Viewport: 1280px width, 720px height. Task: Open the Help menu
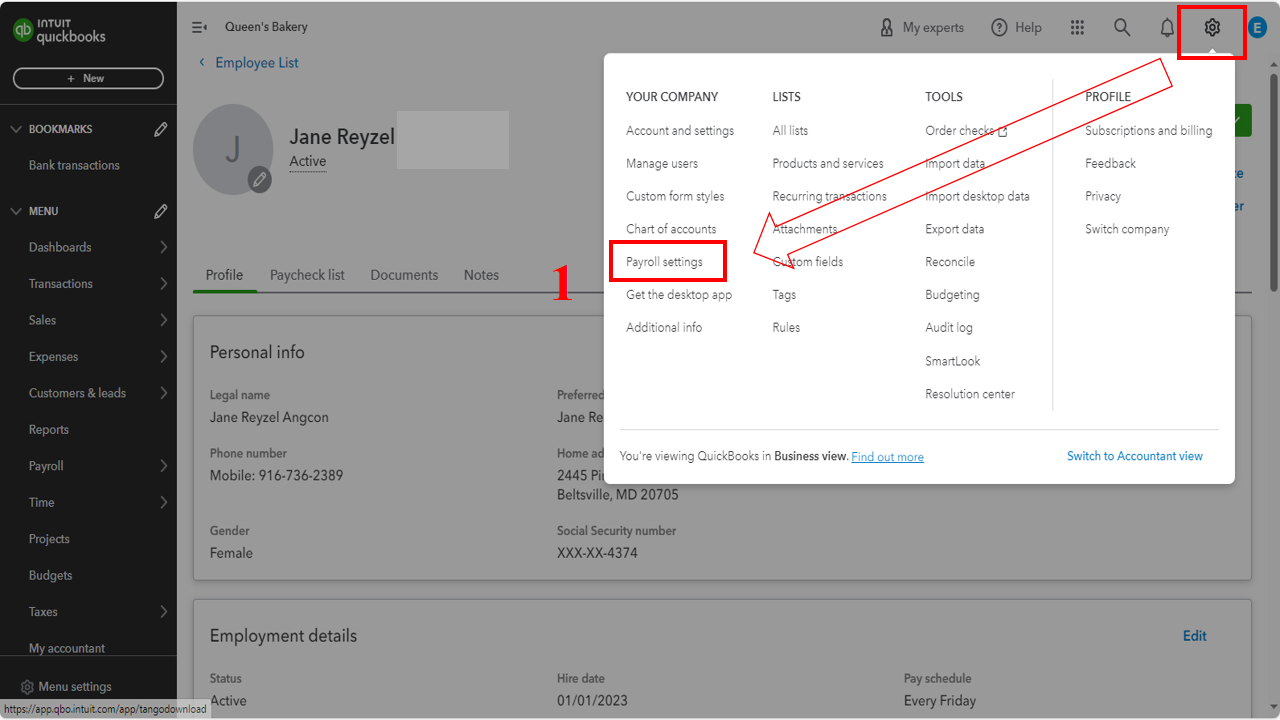tap(1016, 28)
